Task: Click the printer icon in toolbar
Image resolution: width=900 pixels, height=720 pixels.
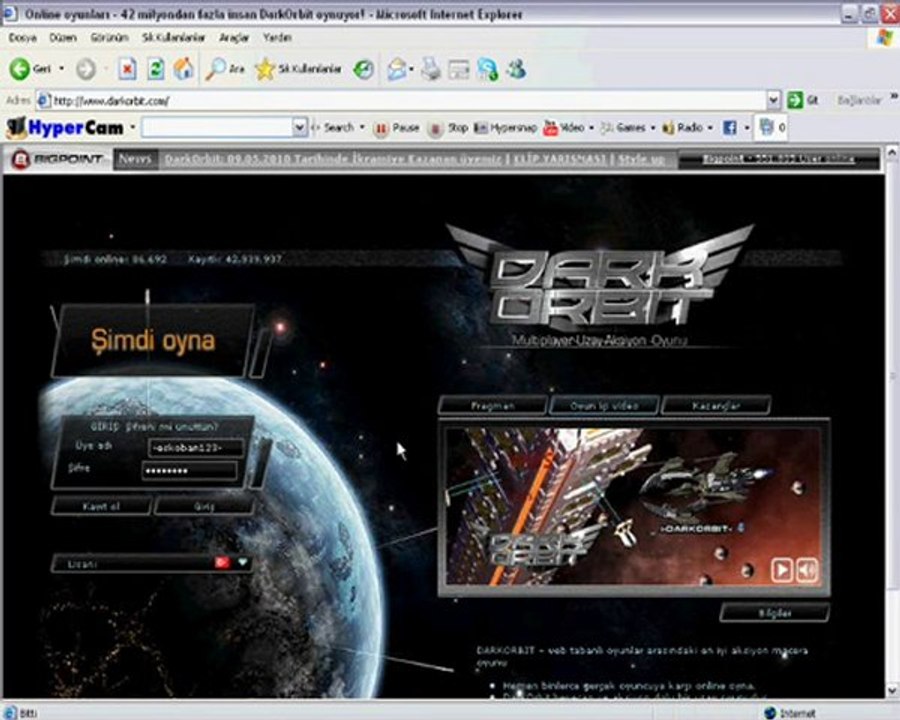Action: coord(430,69)
